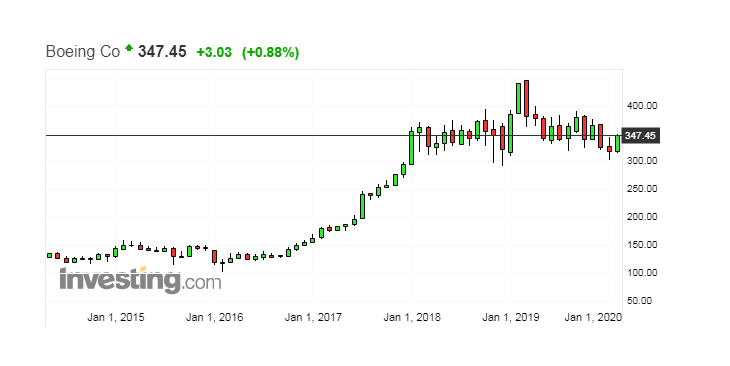Click the 50.00 price axis label
The image size is (730, 366).
[639, 300]
